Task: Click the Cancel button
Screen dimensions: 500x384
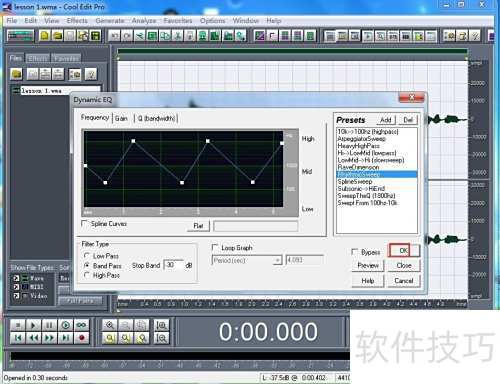Action: pos(404,281)
